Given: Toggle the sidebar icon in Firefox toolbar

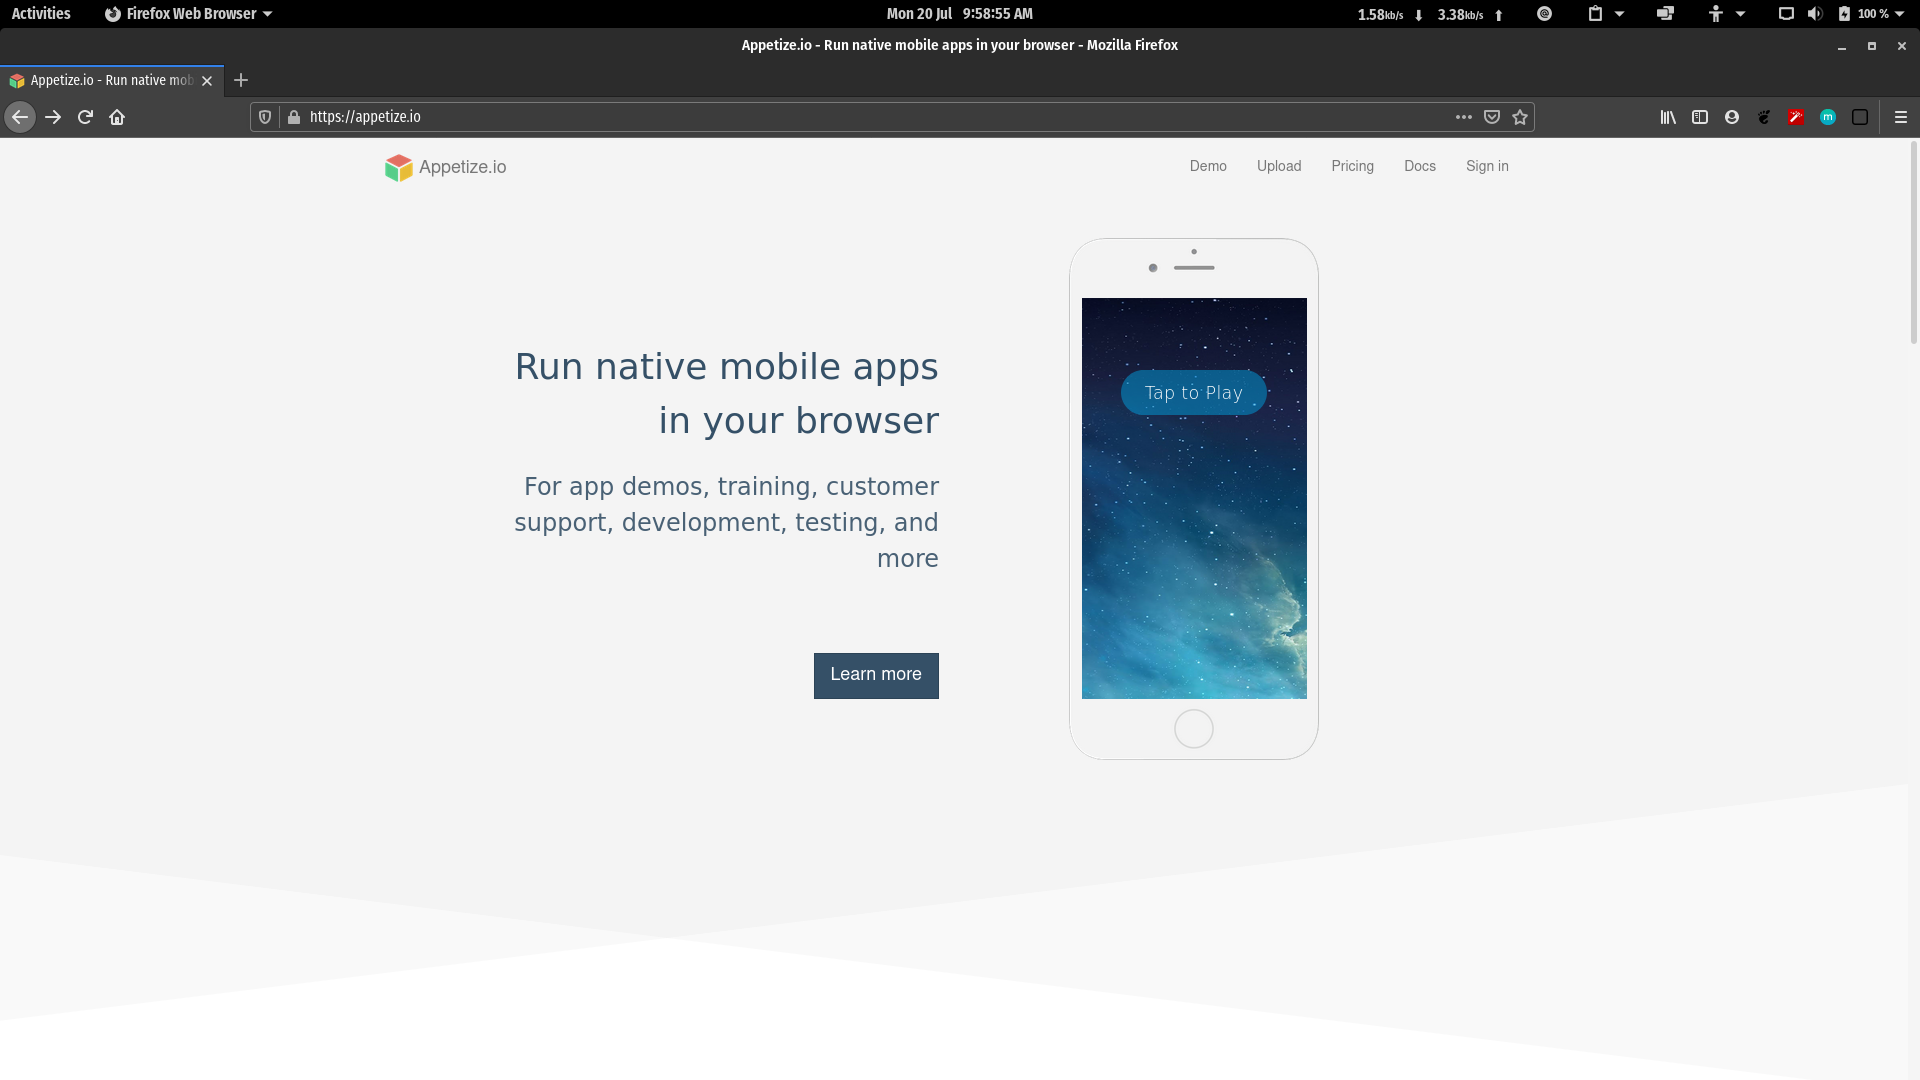Looking at the screenshot, I should click(x=1700, y=117).
